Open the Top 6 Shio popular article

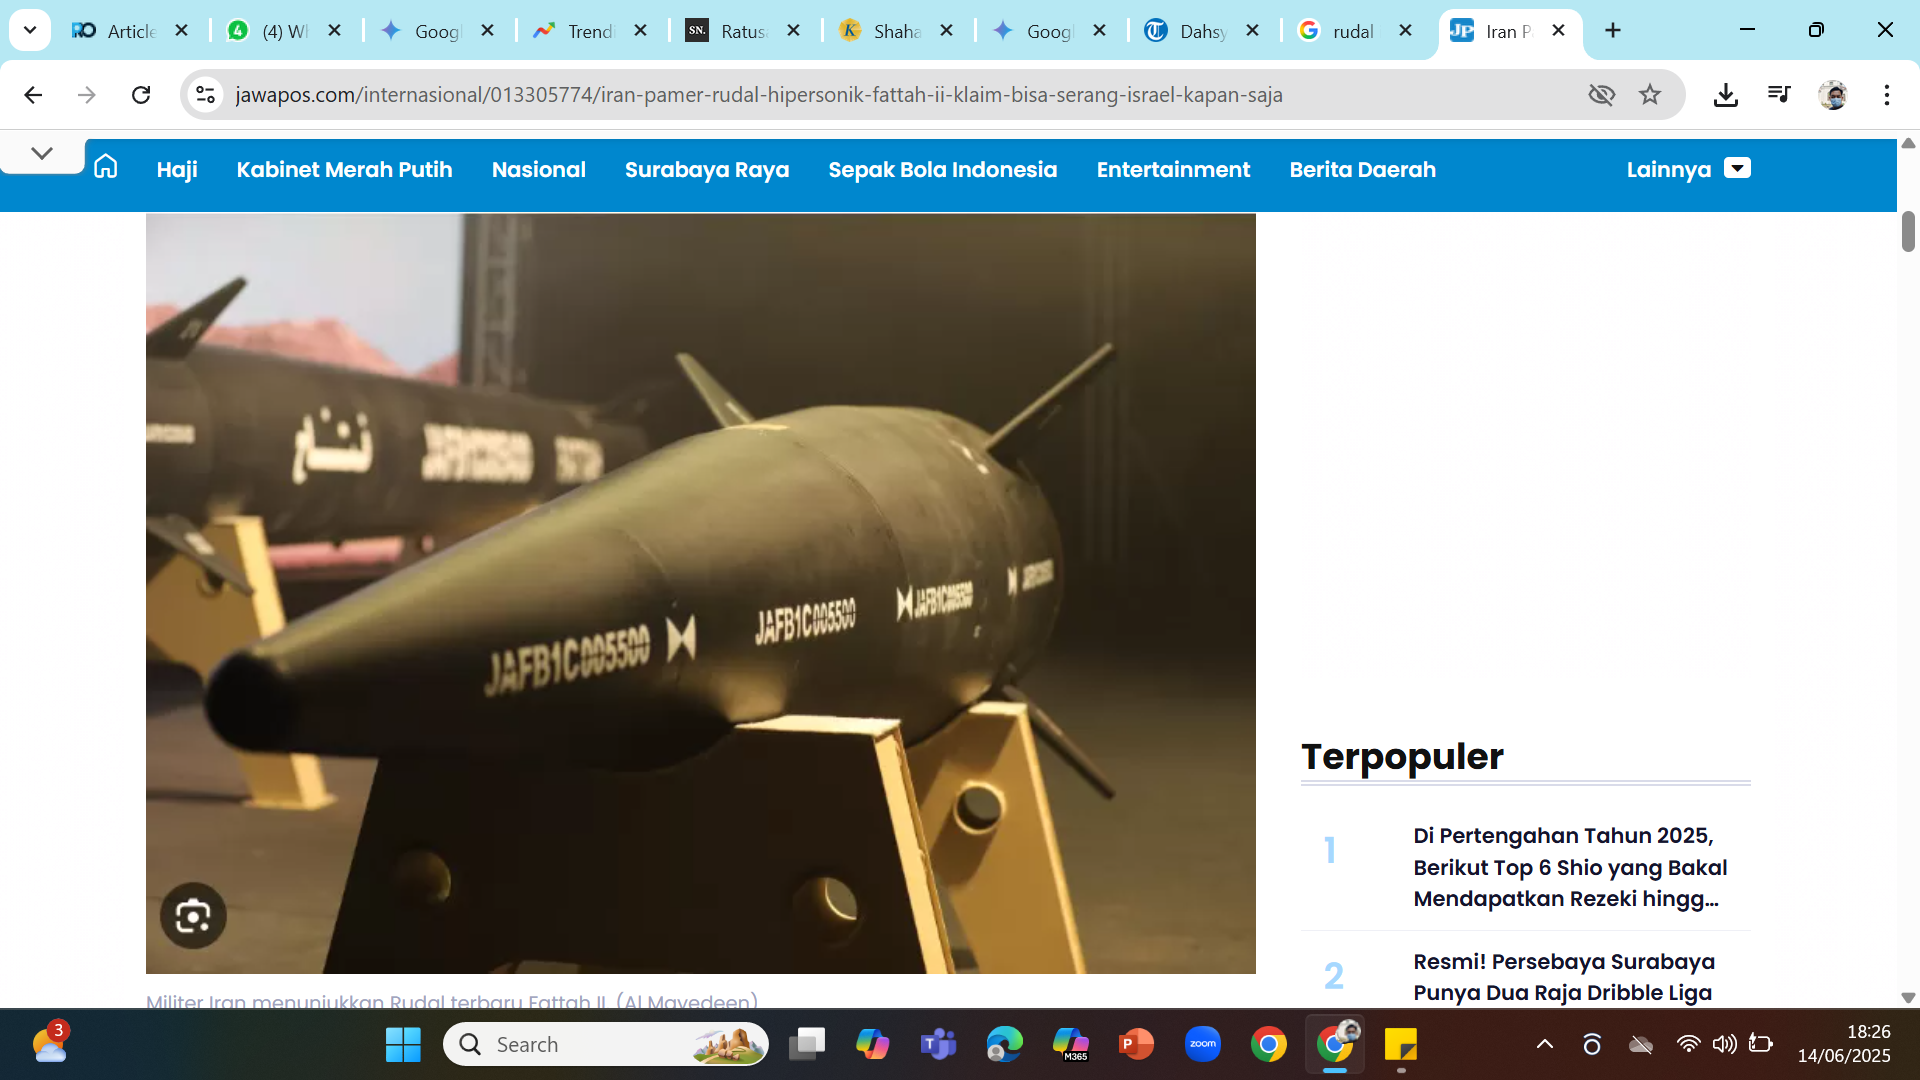(x=1570, y=867)
